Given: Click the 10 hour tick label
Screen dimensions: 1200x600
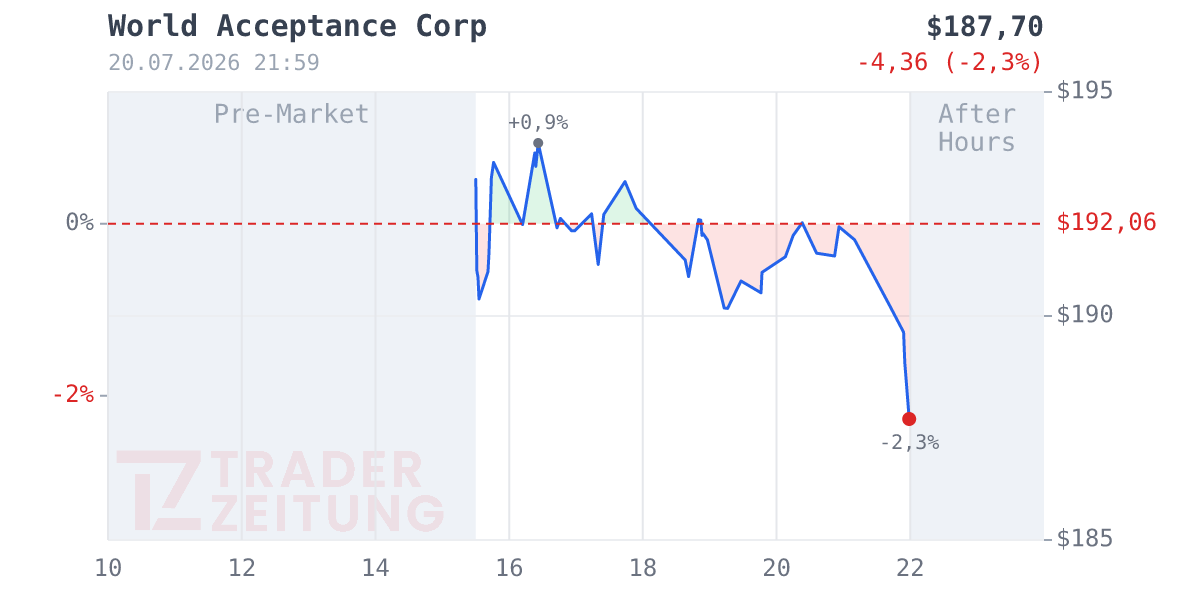Looking at the screenshot, I should [x=108, y=568].
